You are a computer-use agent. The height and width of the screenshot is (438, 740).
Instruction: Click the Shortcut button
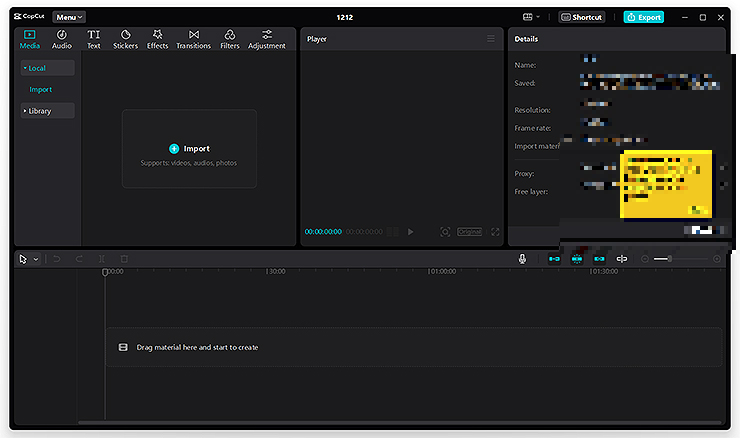pyautogui.click(x=581, y=17)
